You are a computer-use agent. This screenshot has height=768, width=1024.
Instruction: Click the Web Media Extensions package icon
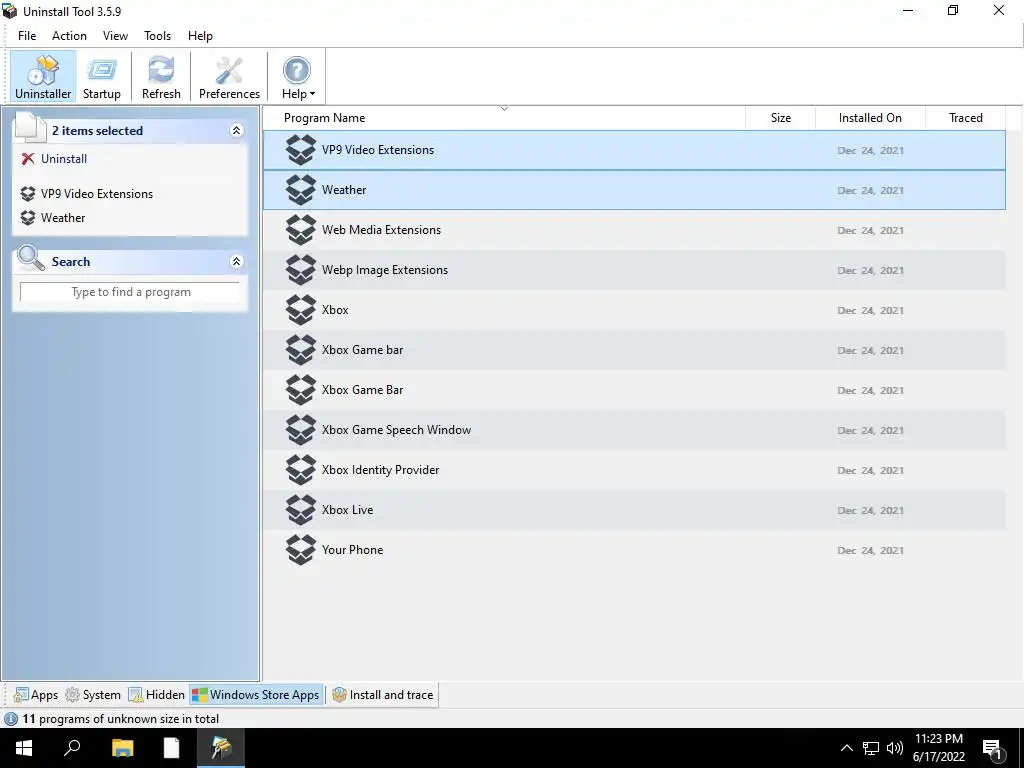301,230
